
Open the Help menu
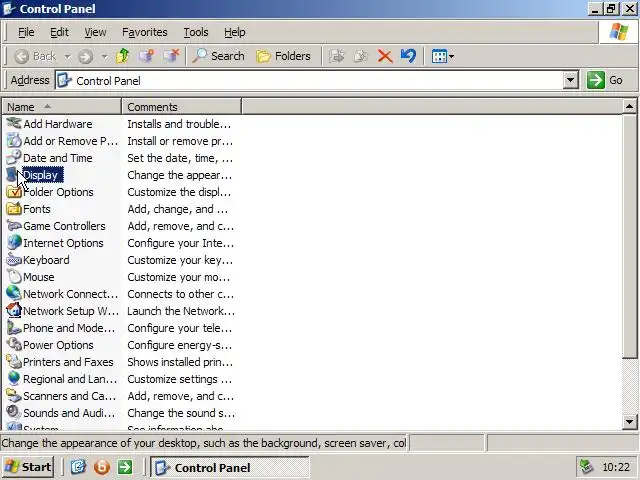tap(235, 32)
